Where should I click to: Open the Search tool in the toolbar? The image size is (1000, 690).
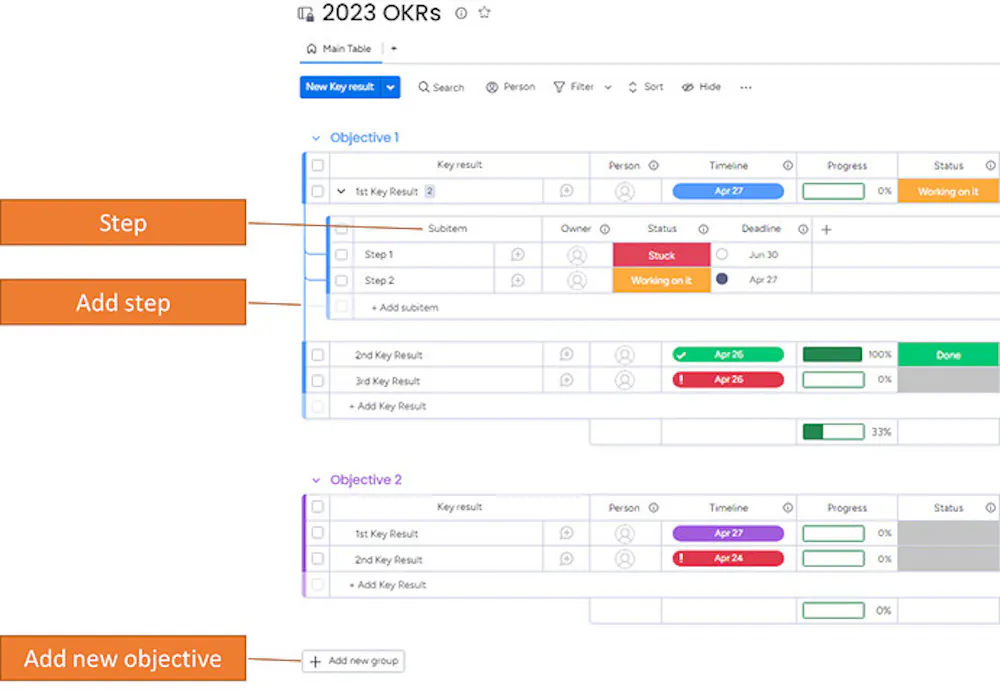point(441,87)
